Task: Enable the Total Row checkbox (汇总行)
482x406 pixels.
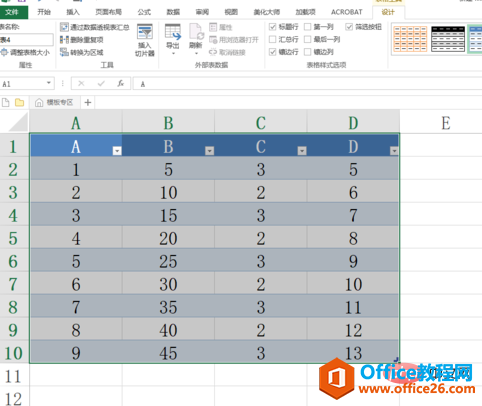Action: [272, 39]
